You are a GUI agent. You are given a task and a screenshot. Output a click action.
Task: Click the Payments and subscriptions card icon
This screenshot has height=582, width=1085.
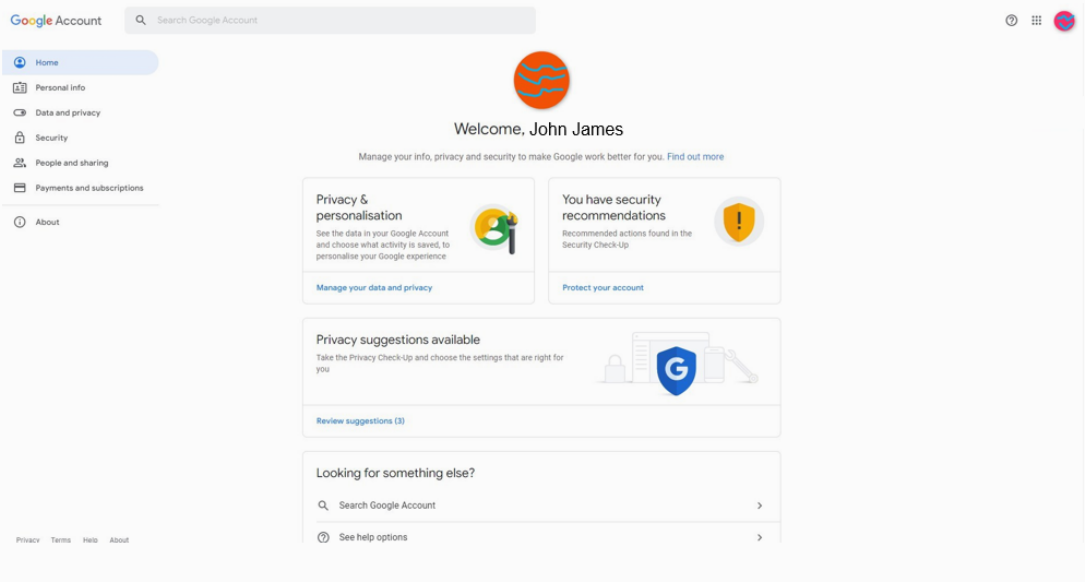click(19, 188)
